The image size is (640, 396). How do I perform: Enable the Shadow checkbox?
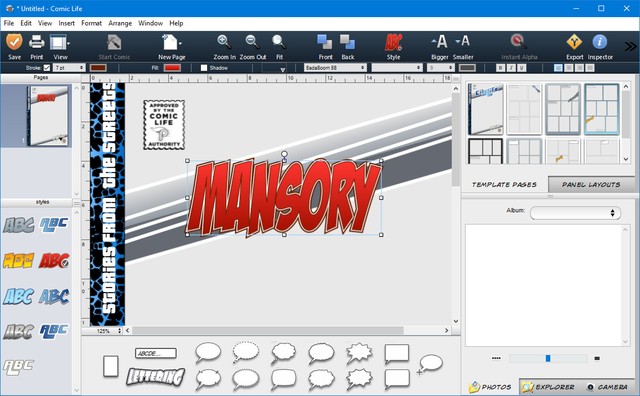coord(204,68)
